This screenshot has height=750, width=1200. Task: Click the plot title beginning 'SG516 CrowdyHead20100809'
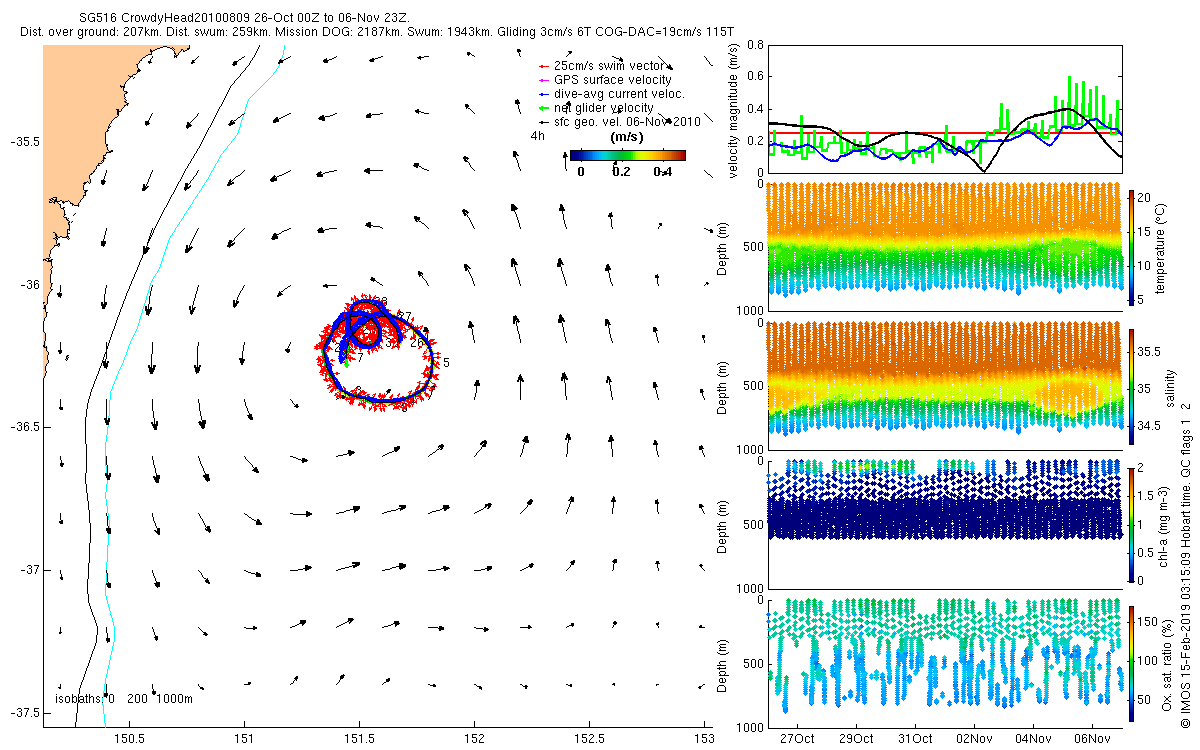pyautogui.click(x=244, y=18)
